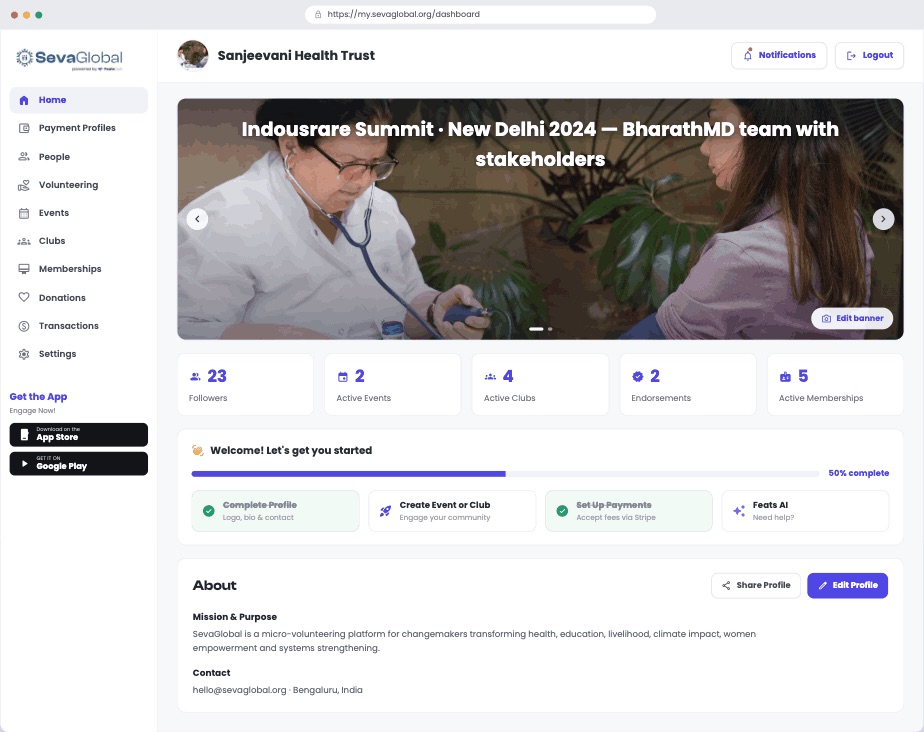
Task: Edit the banner image
Action: 852,318
